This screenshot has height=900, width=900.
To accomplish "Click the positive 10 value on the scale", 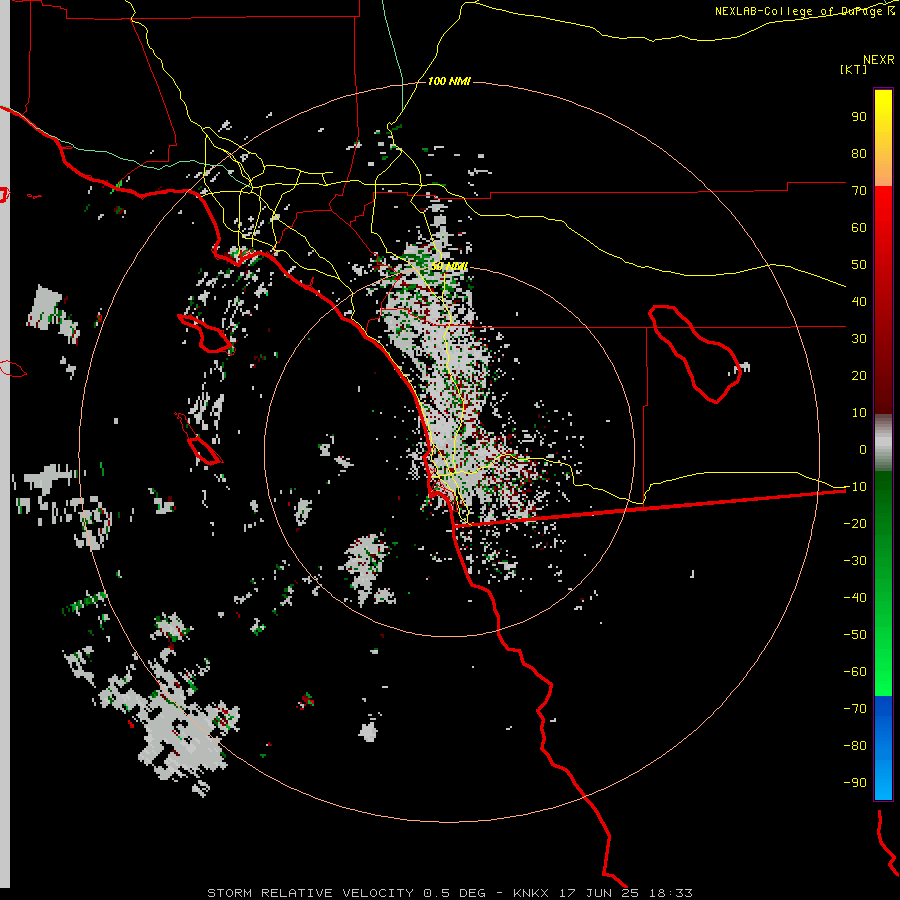I will tap(859, 413).
